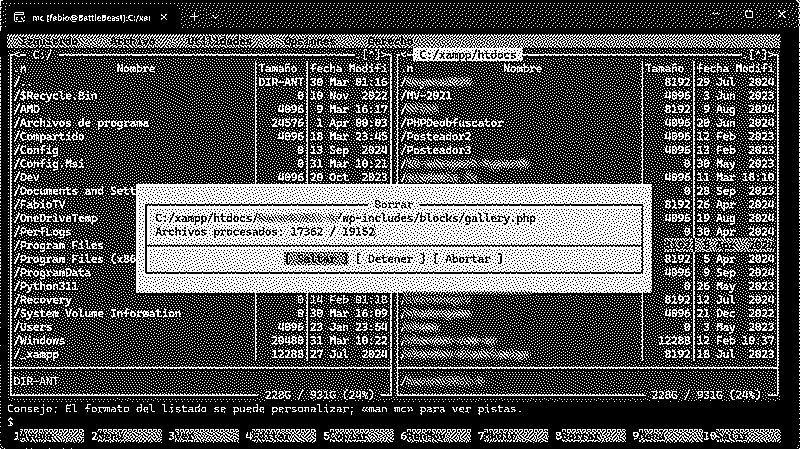Click function key 9 Menú
800x449 pixels.
pyautogui.click(x=668, y=436)
